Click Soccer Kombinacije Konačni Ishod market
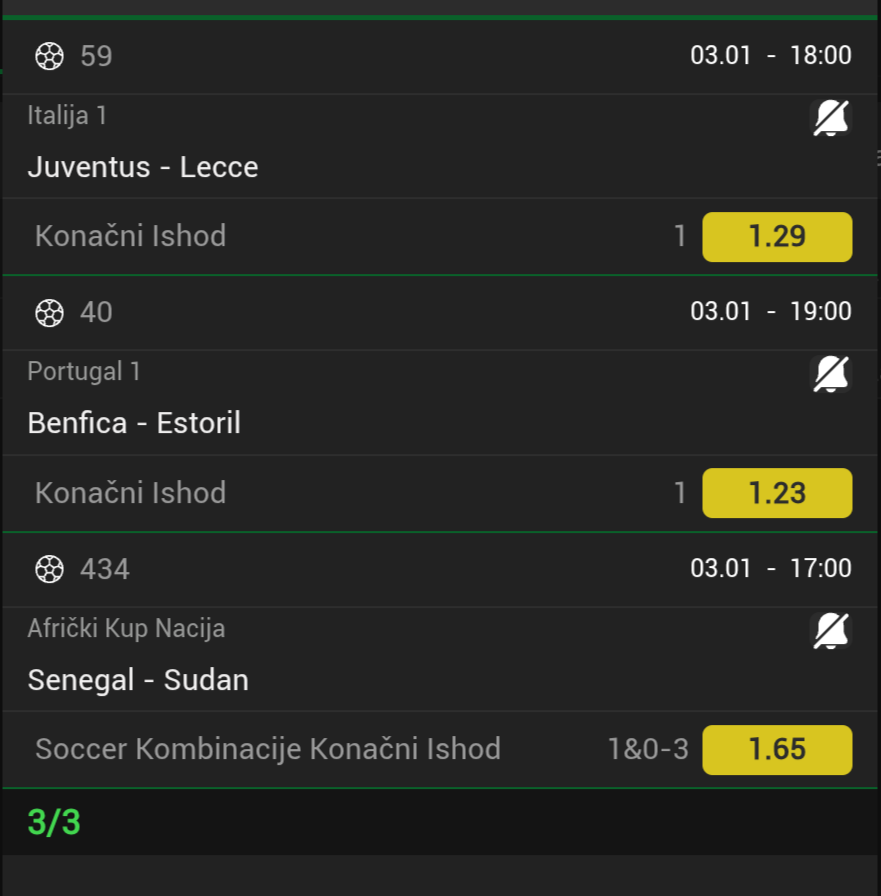The height and width of the screenshot is (896, 881). pos(267,749)
